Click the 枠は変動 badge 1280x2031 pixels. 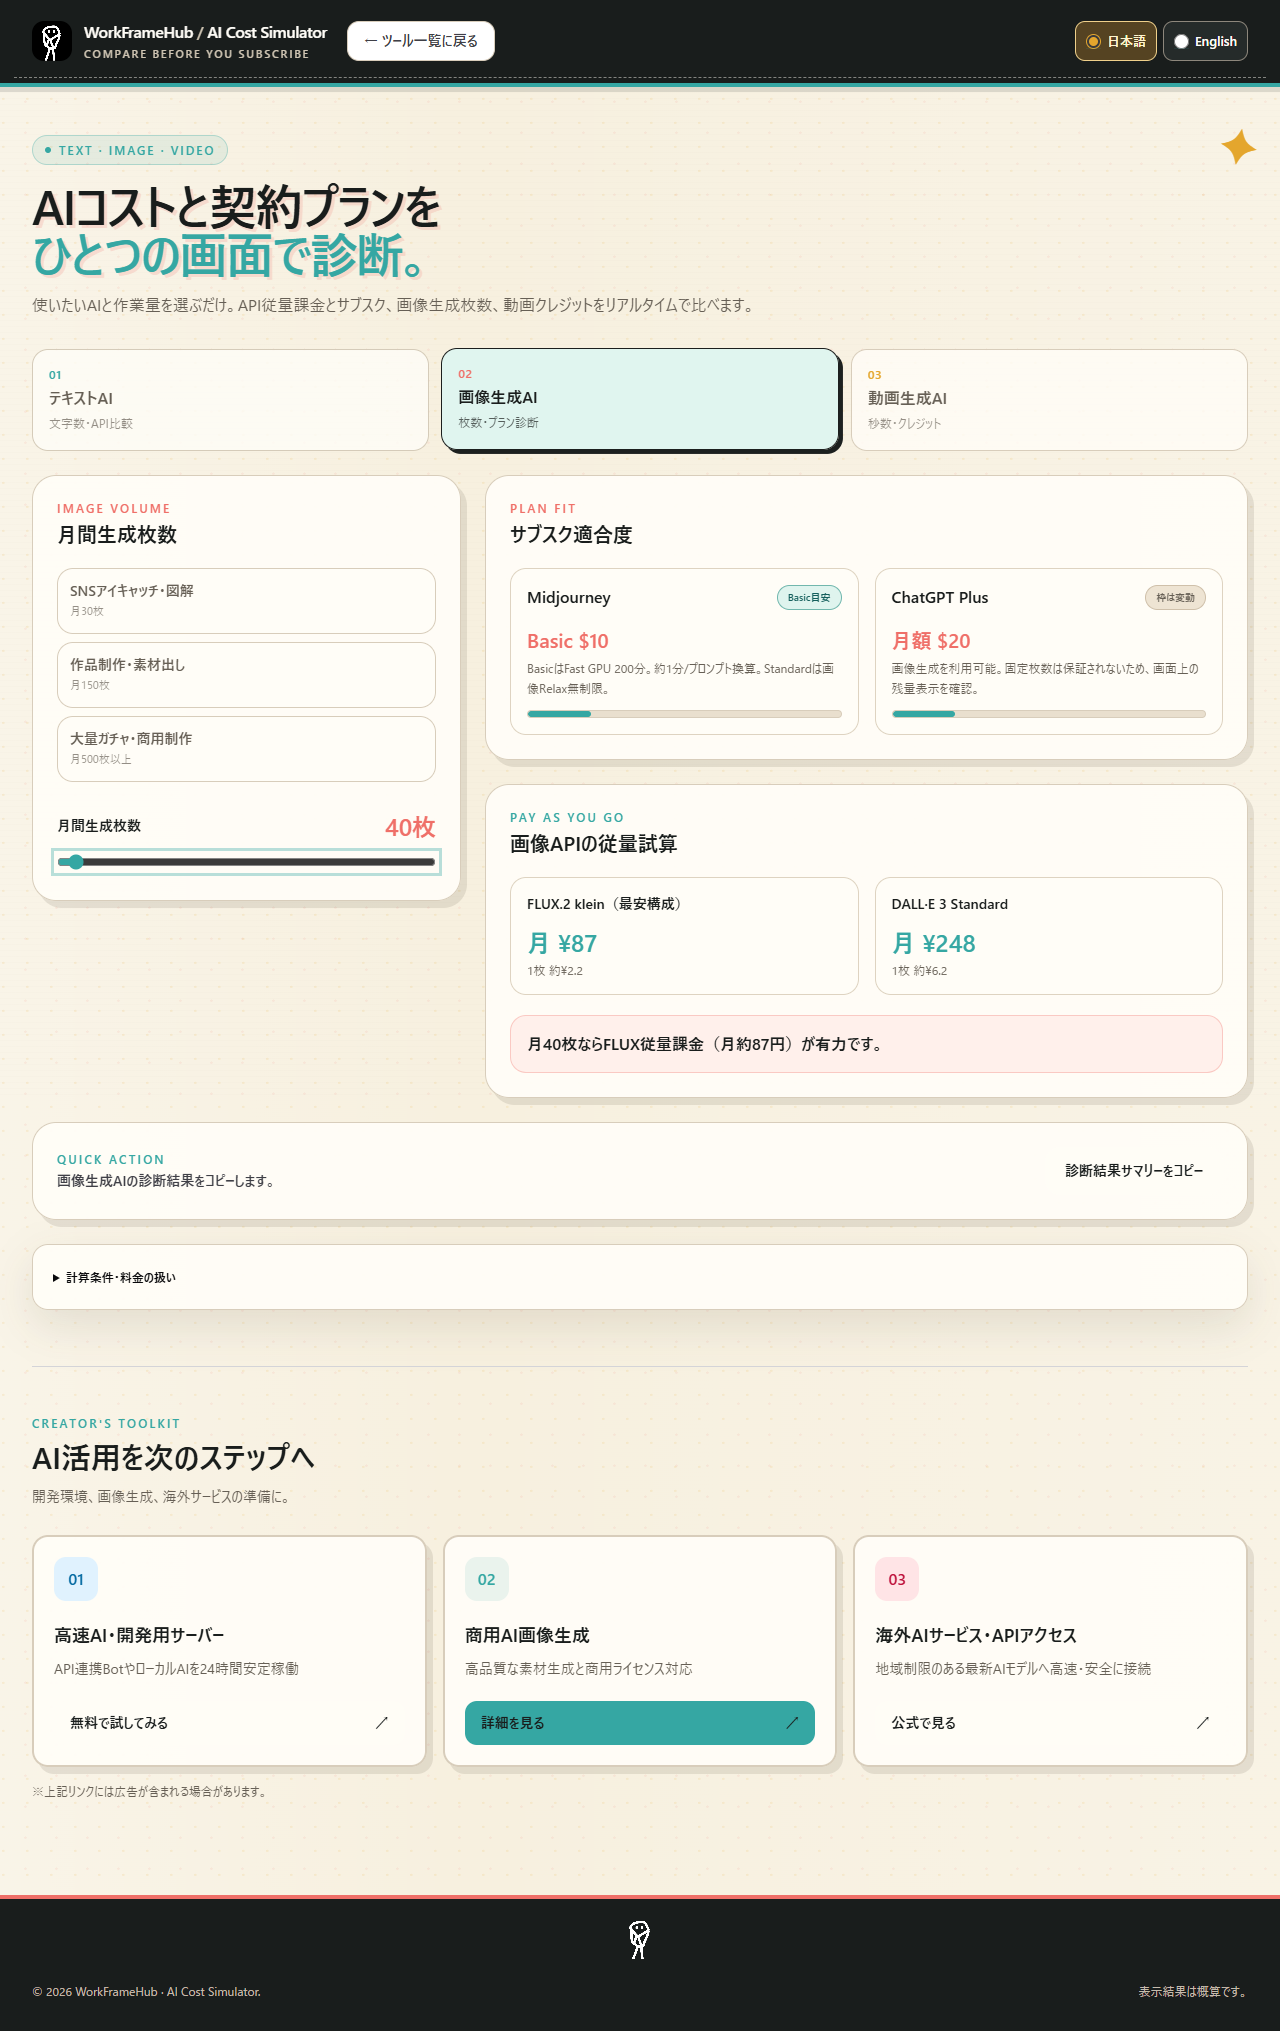point(1175,598)
